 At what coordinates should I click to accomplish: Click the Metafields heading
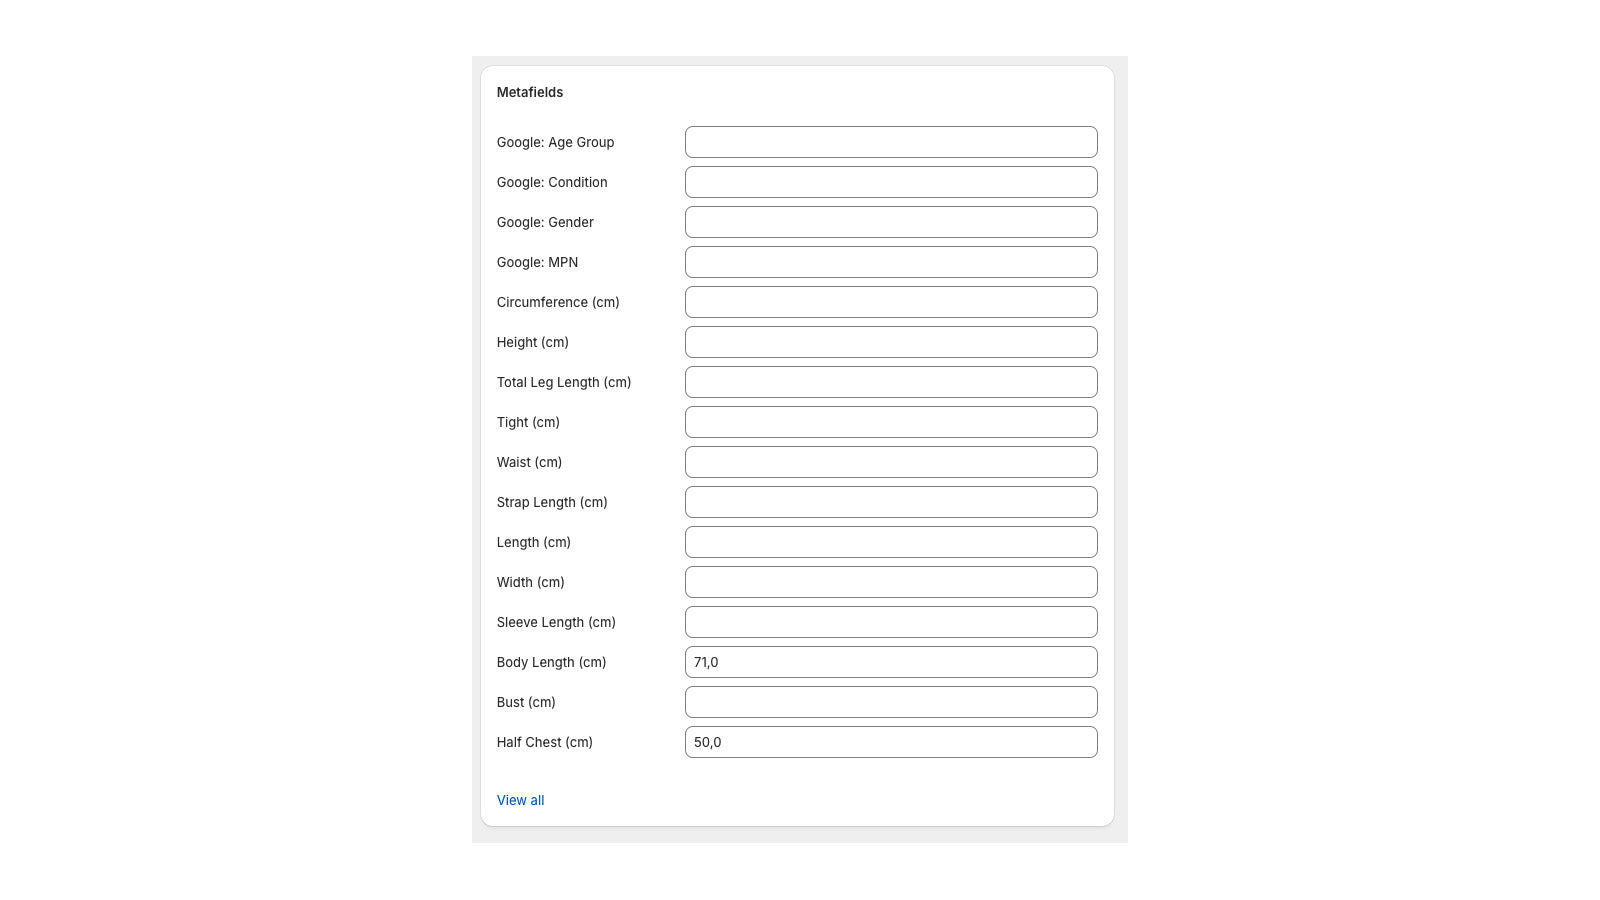tap(530, 92)
